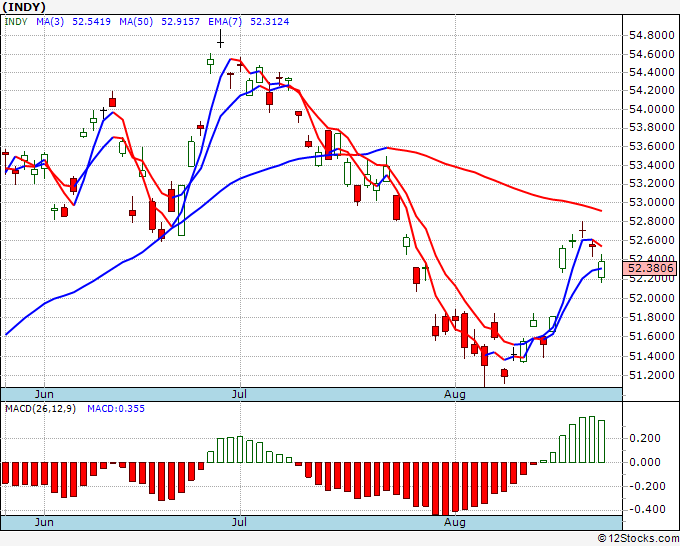
Task: Select the 54.8000 price axis label
Action: (x=652, y=35)
